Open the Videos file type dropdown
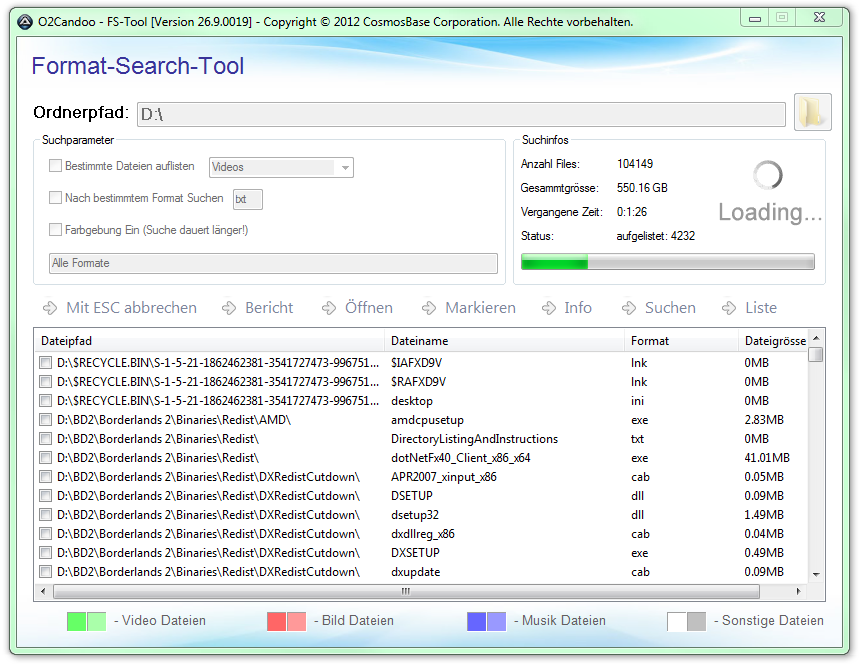859x664 pixels. (346, 168)
